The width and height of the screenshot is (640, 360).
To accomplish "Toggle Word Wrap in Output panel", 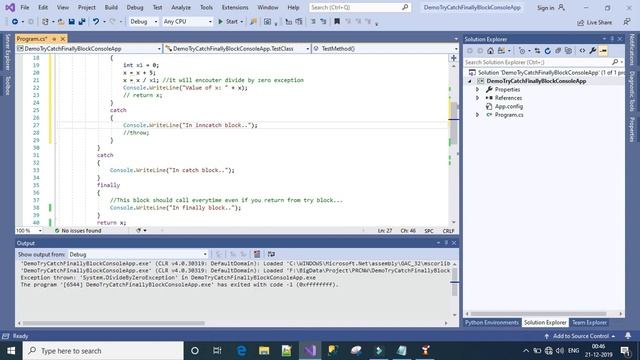I will (x=271, y=254).
